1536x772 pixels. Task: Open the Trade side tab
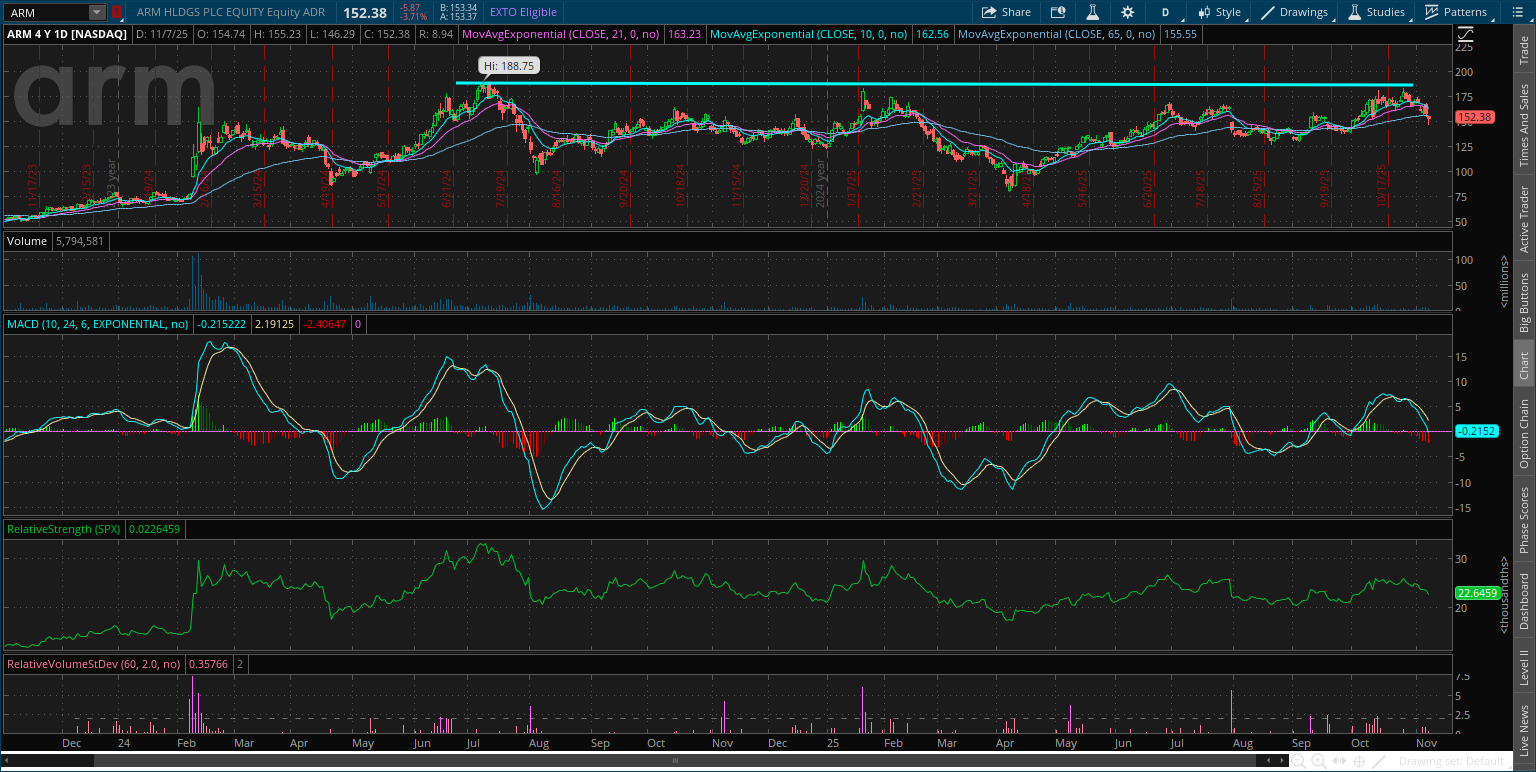point(1524,52)
